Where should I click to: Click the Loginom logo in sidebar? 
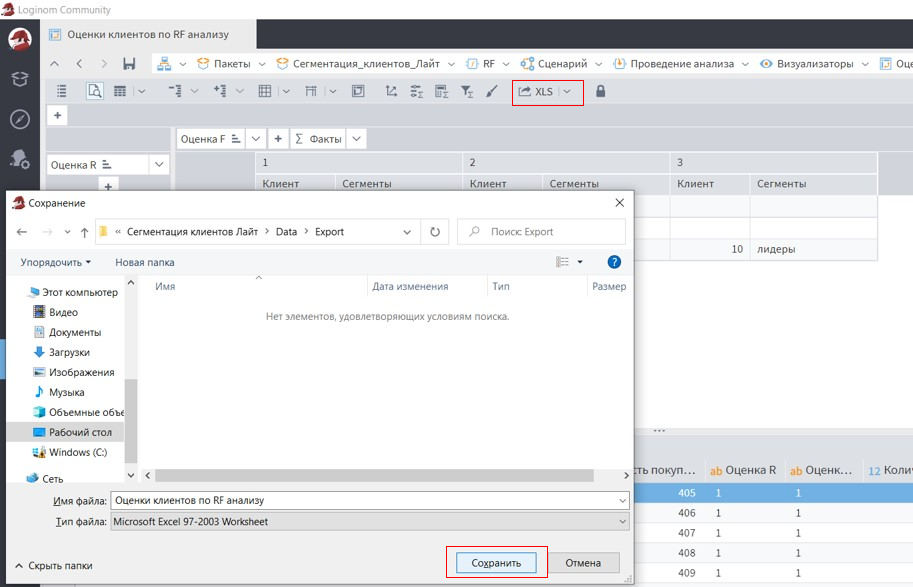(19, 39)
